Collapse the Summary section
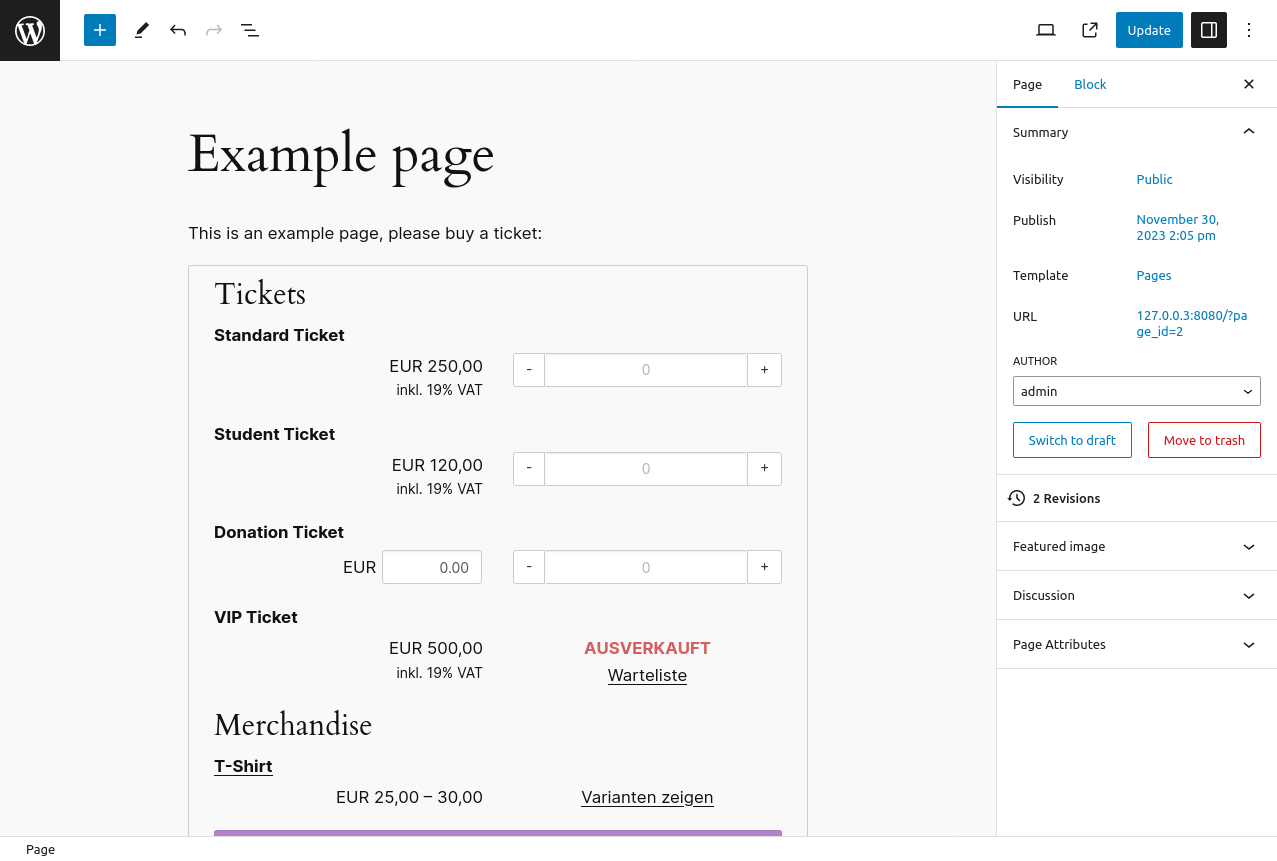Viewport: 1277px width, 861px height. (x=1248, y=132)
